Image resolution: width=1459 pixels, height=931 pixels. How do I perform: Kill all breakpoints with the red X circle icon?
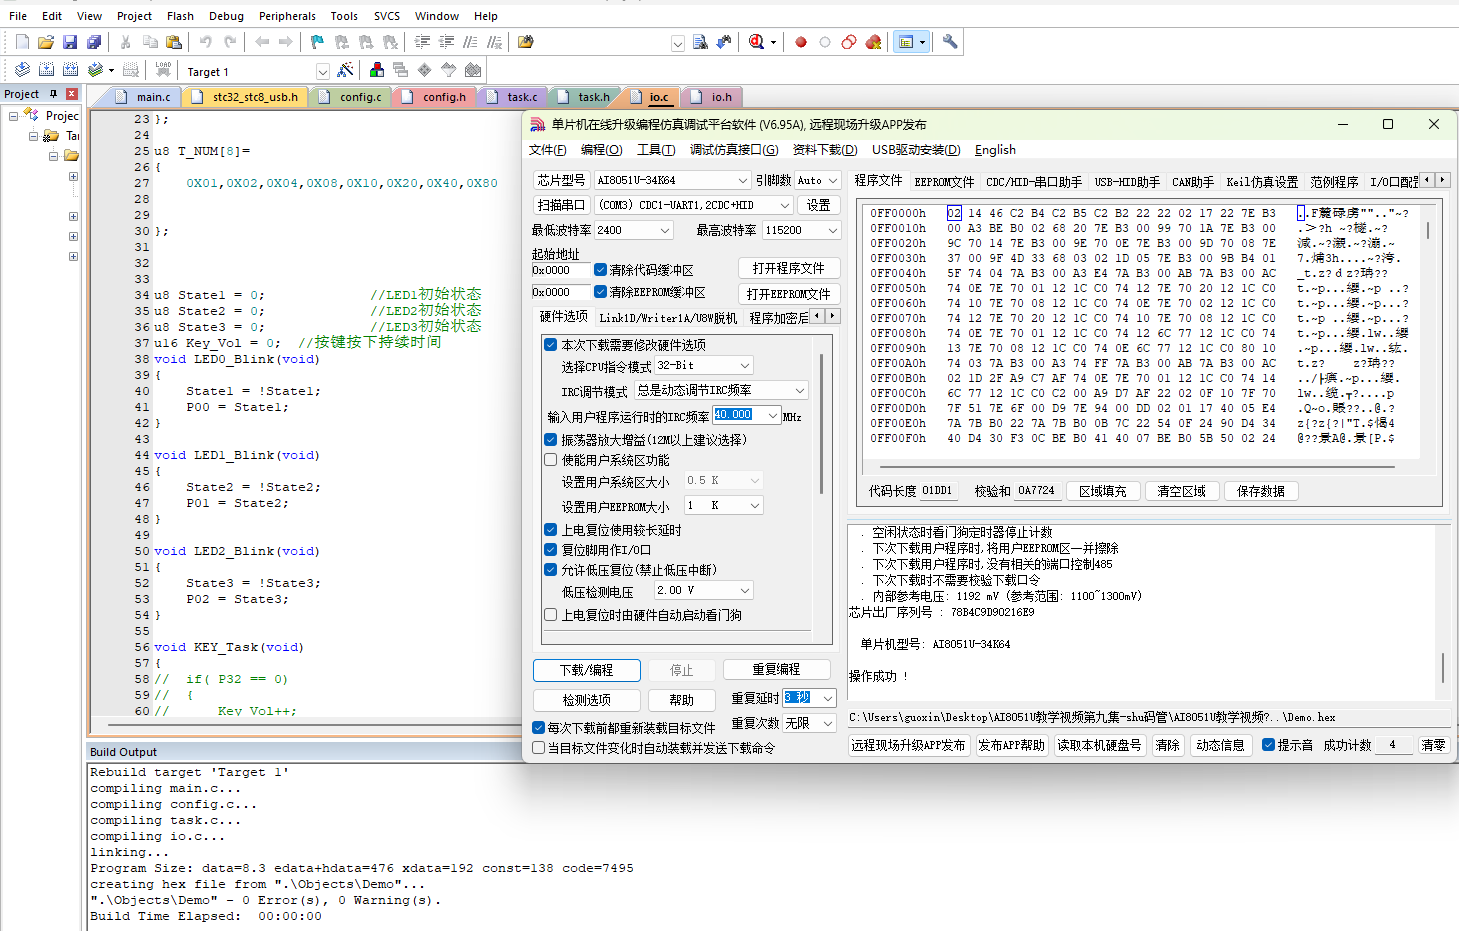[873, 42]
